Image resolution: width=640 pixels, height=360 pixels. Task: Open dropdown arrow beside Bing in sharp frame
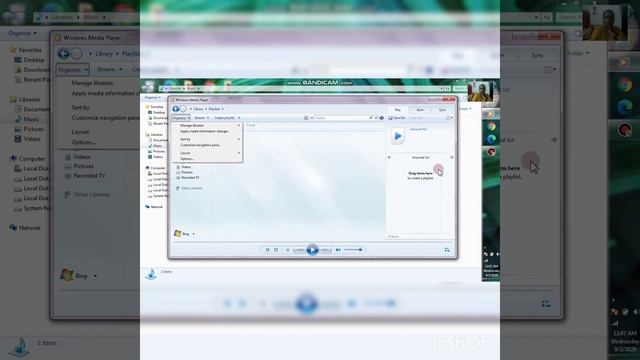click(193, 234)
